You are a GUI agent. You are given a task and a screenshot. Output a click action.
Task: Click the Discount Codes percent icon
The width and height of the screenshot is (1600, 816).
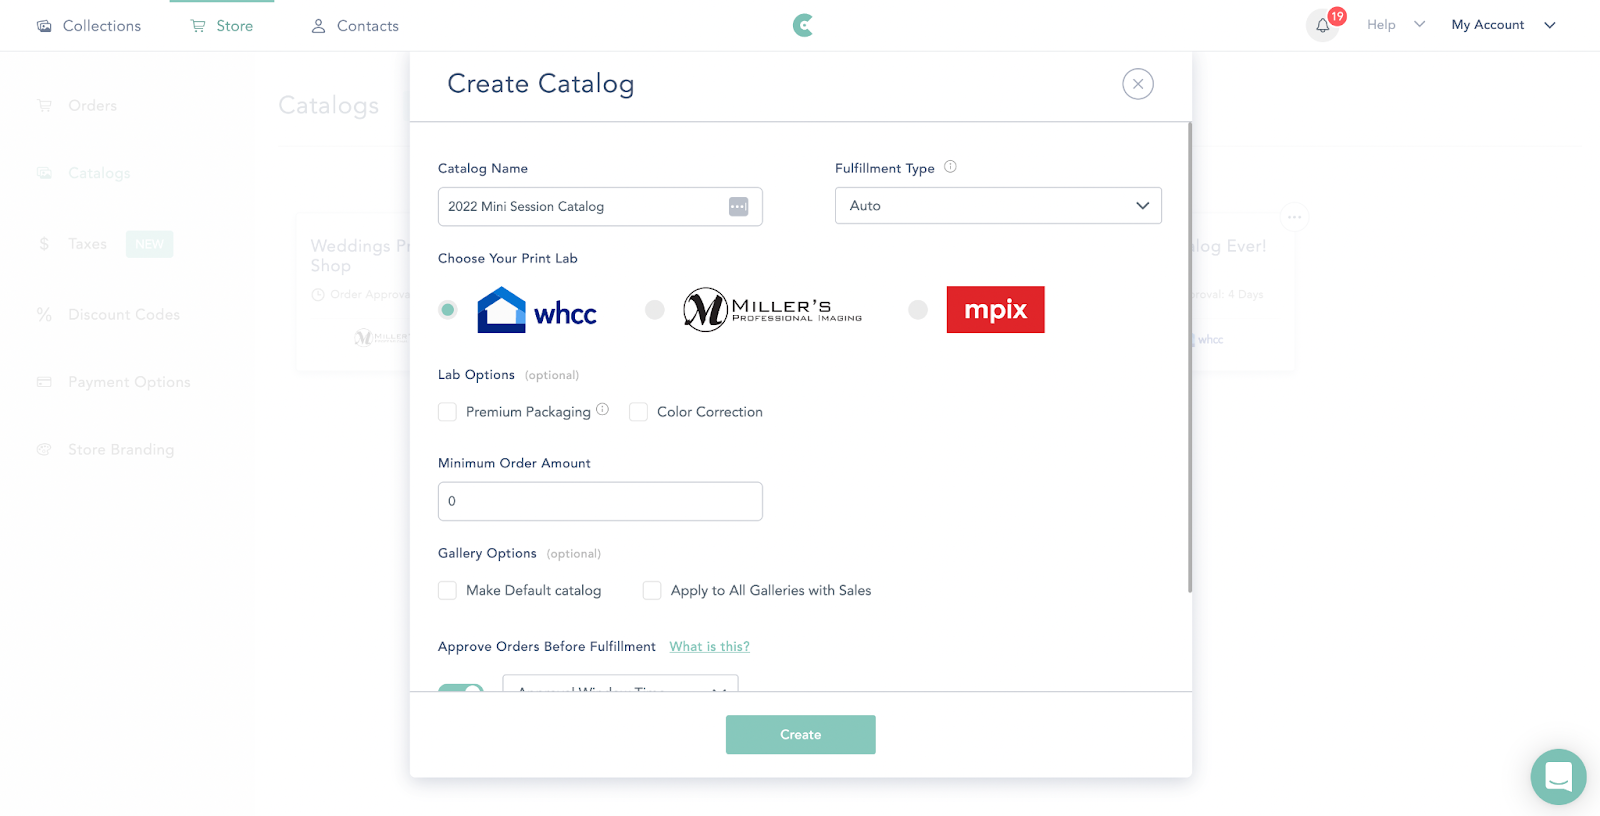coord(44,314)
